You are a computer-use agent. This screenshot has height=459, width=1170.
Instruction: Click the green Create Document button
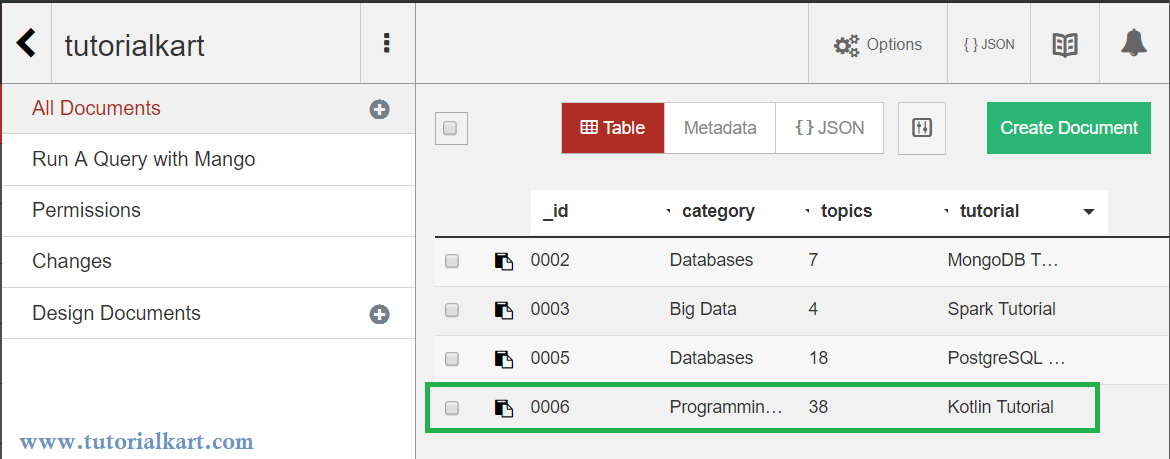click(1069, 128)
